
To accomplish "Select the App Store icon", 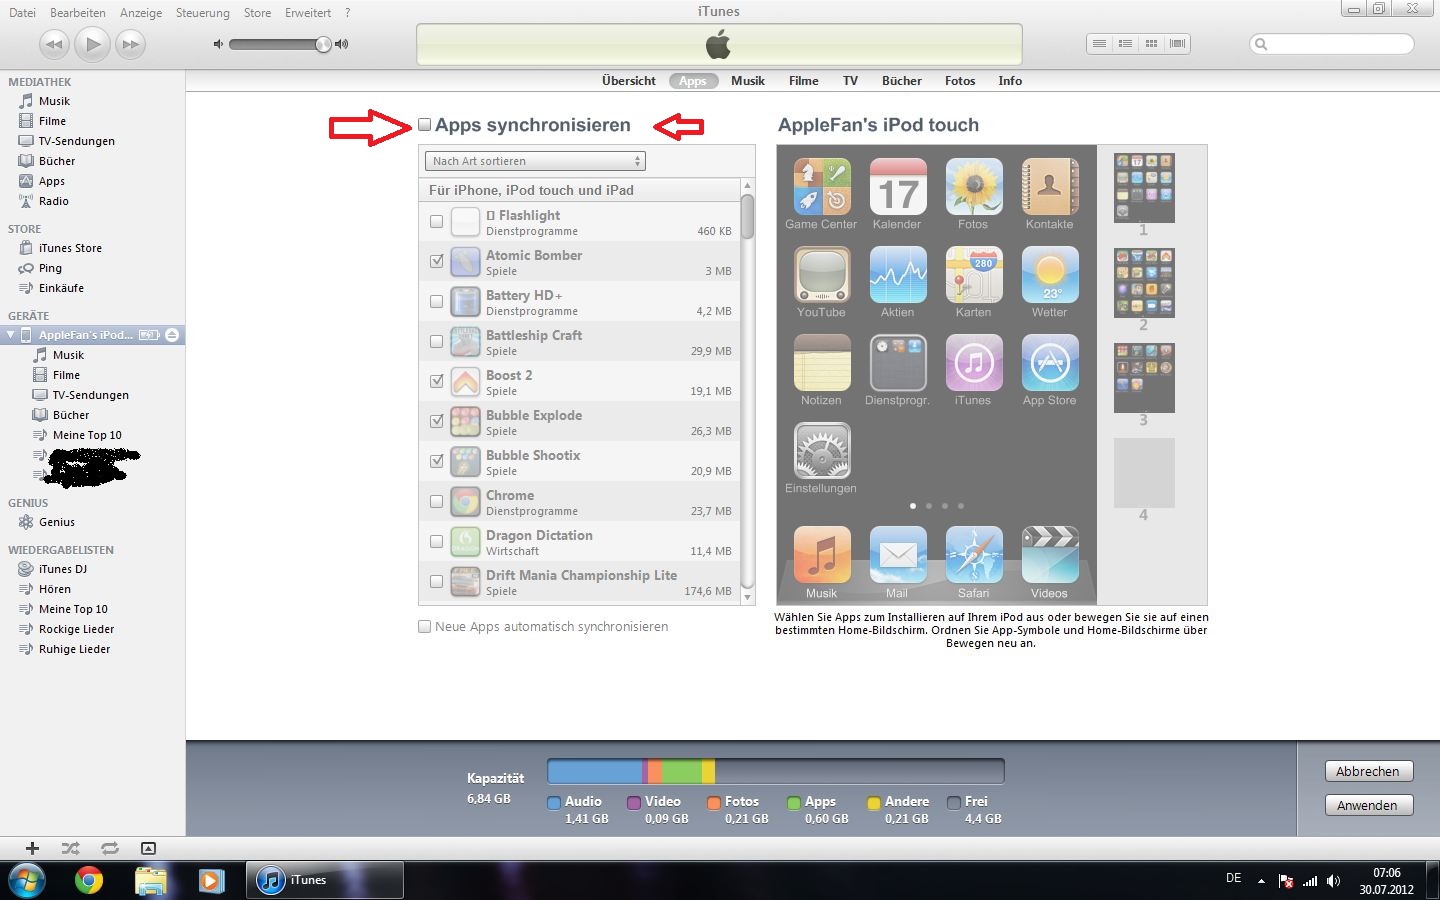I will (1049, 363).
